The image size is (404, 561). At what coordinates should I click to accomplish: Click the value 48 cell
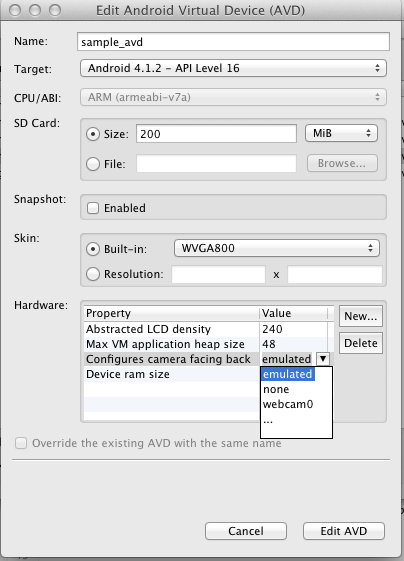293,344
